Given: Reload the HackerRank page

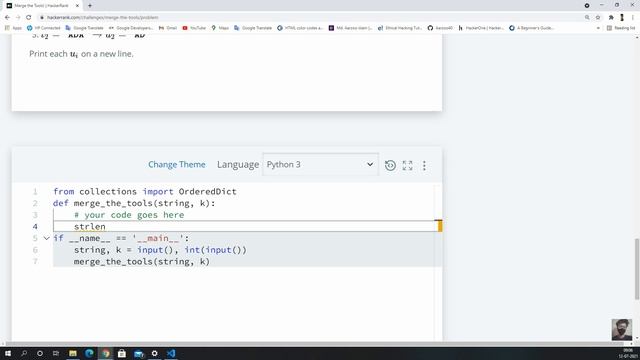Looking at the screenshot, I should 29,18.
